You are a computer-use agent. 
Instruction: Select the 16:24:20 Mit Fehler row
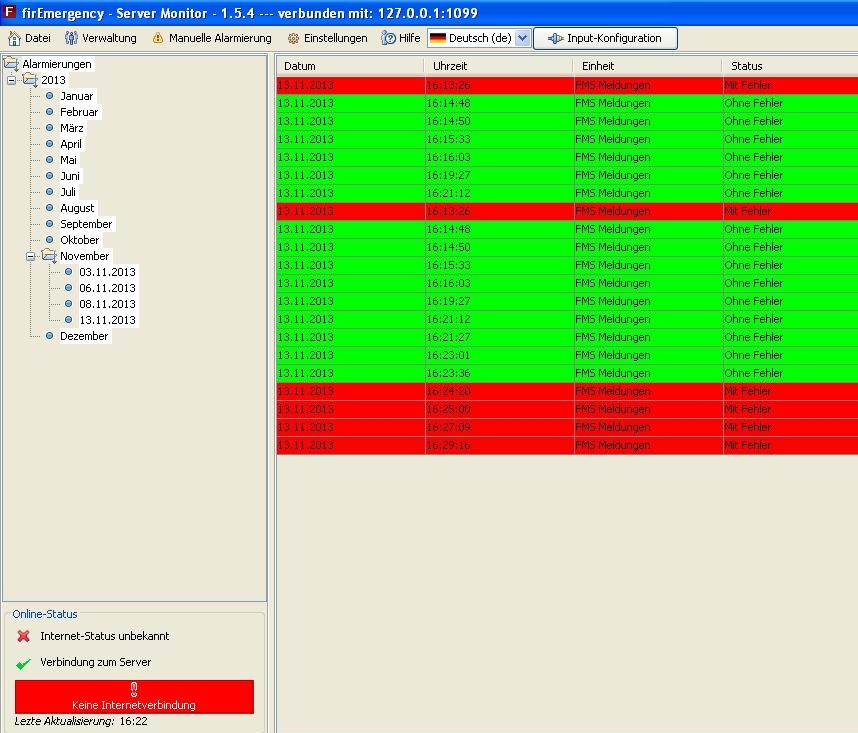click(566, 391)
